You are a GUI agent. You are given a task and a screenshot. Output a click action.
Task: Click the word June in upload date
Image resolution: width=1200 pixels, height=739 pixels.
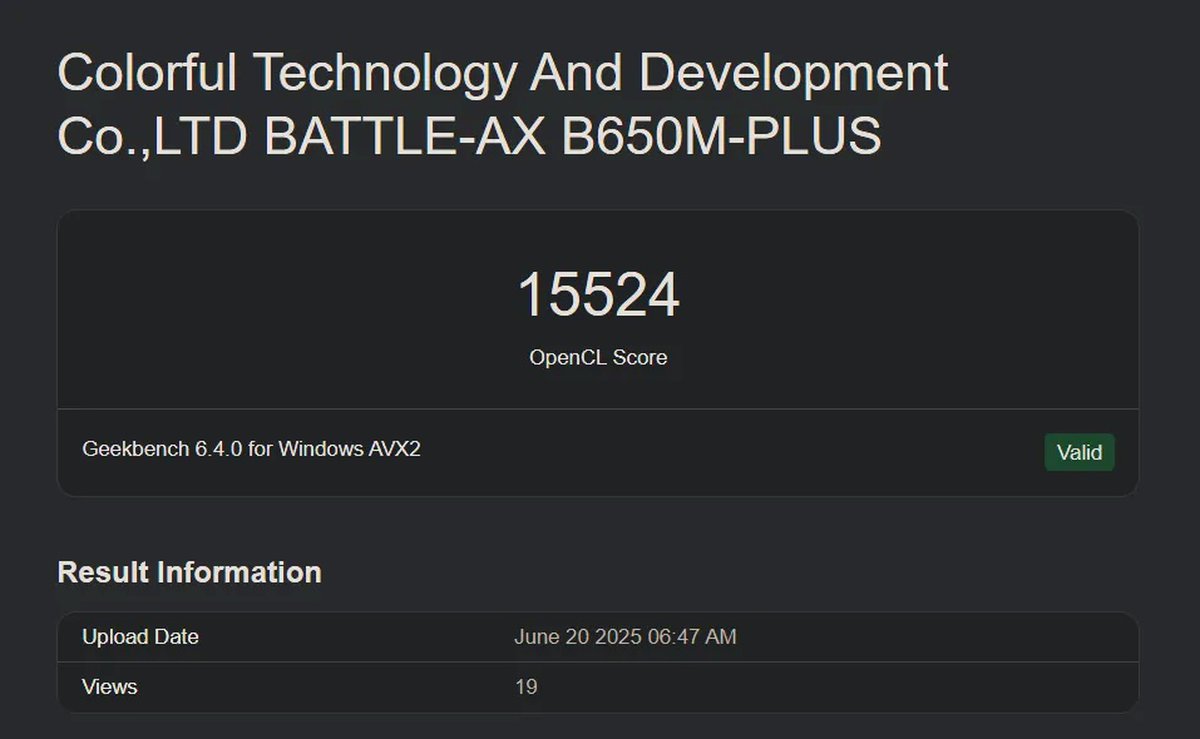538,637
